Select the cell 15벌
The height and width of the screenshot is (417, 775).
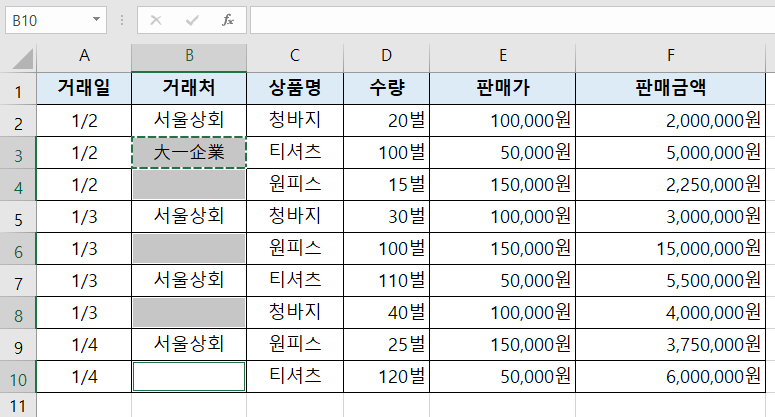387,185
